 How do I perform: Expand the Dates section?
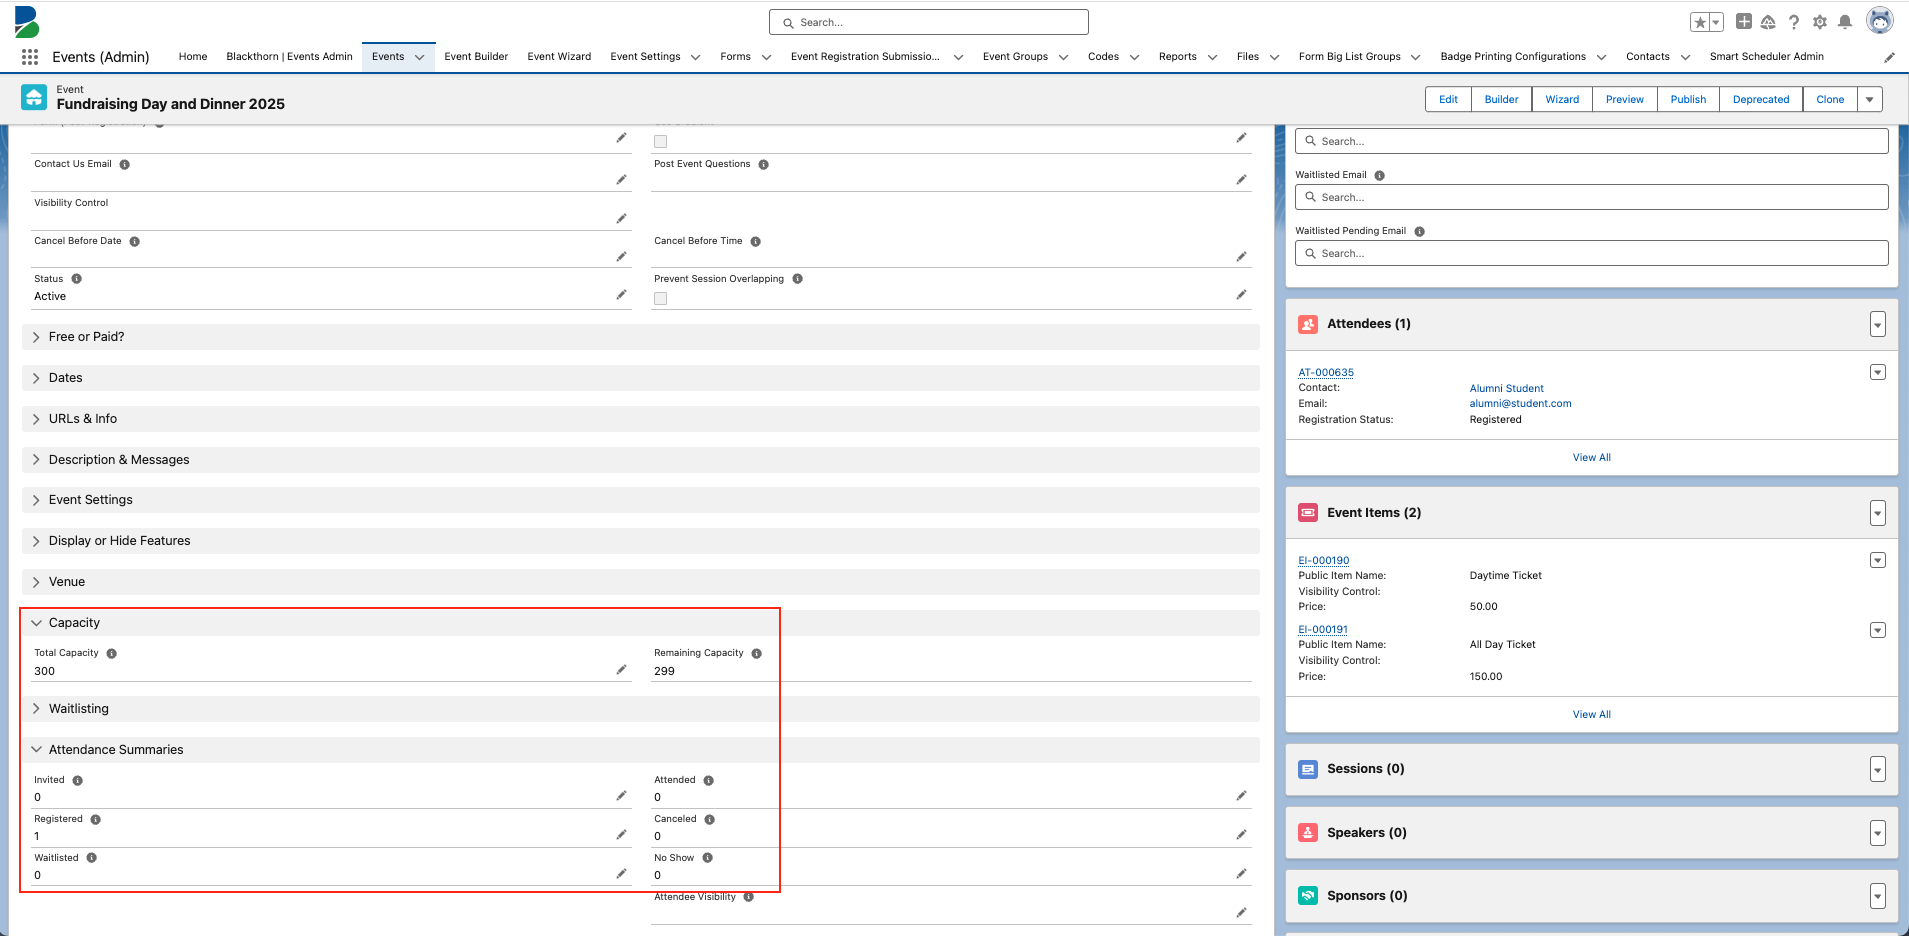click(640, 378)
